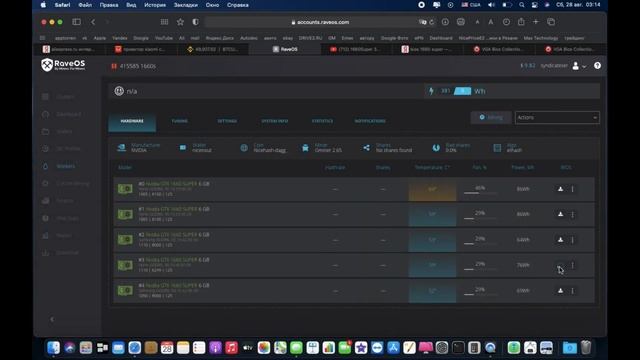Viewport: 640px width, 360px height.
Task: Open YouTube bookmark in favorites bar
Action: pos(164,38)
